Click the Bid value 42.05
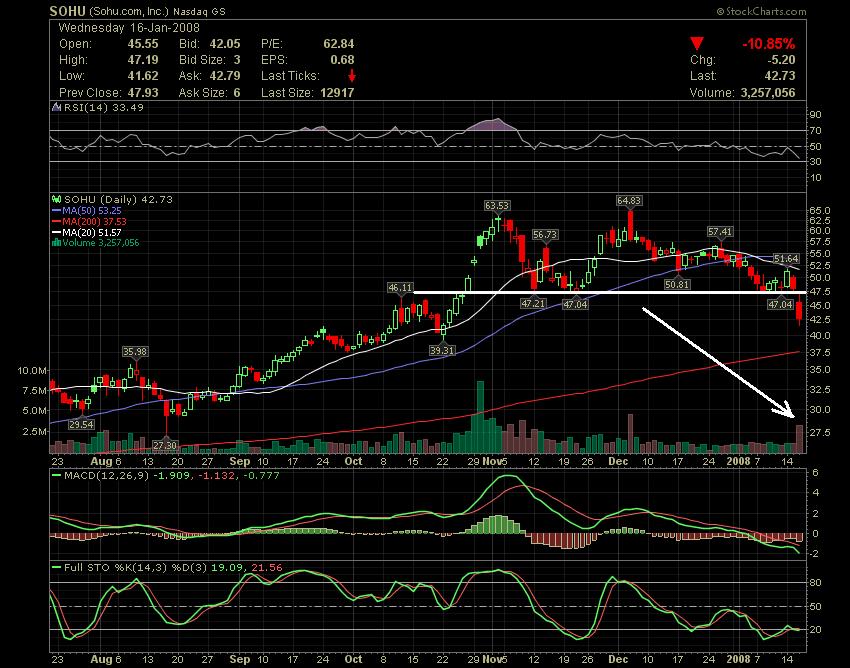 224,44
